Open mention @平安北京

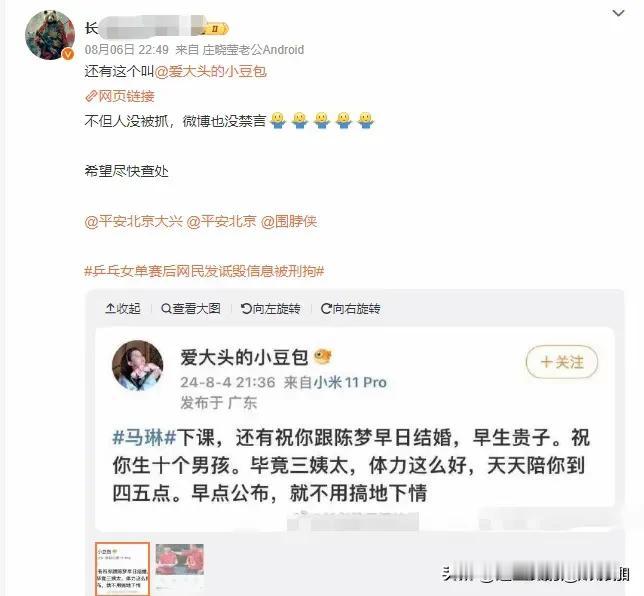tap(221, 221)
